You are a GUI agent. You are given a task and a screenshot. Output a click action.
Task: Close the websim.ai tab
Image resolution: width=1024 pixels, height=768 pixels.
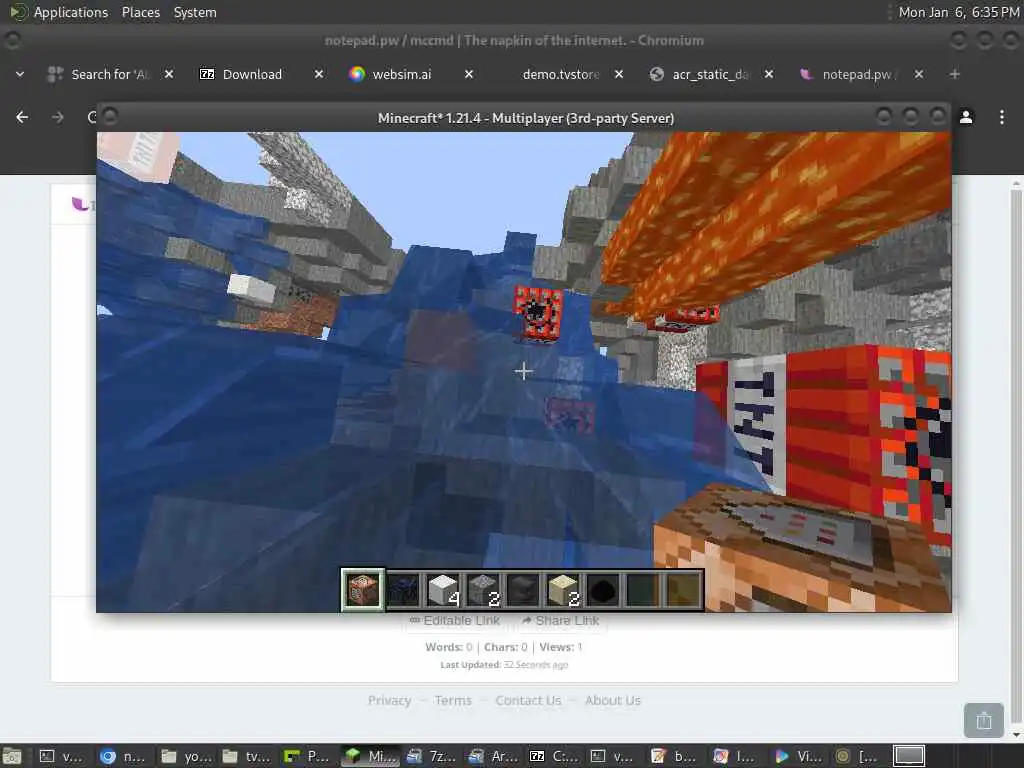[x=469, y=74]
